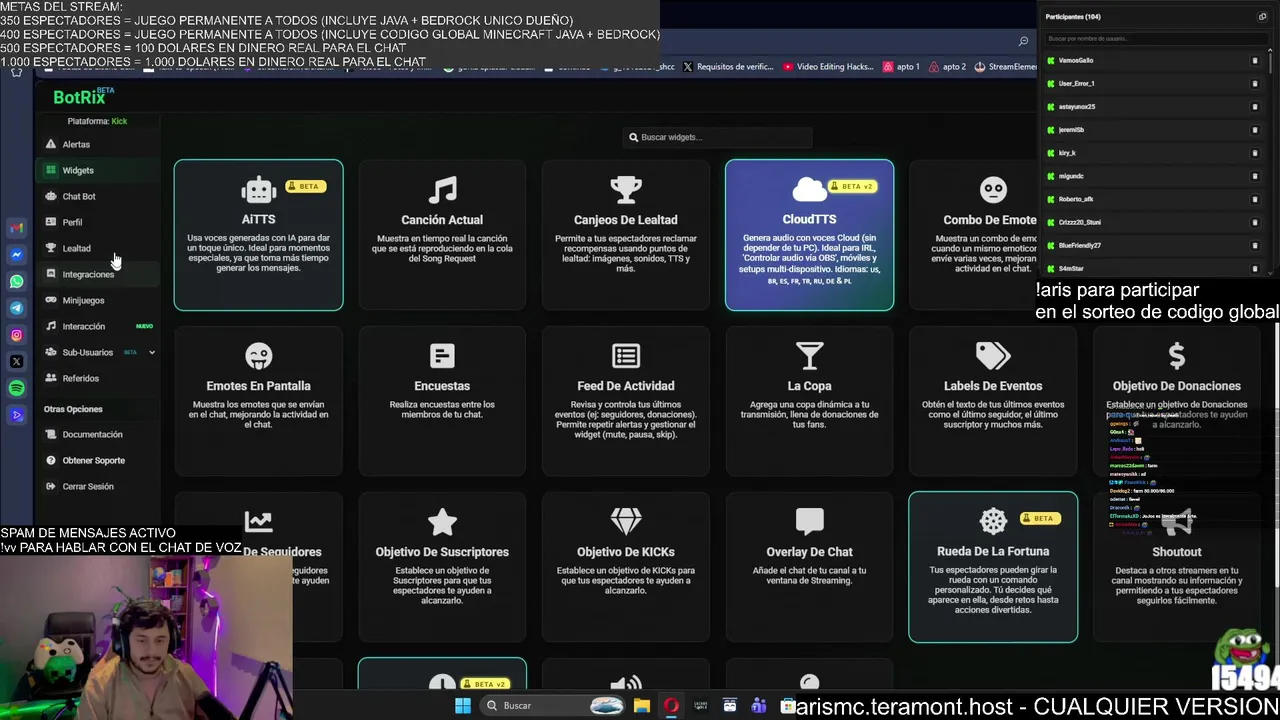Click the CloudTTS card title
Screen dimensions: 1280x720
809,219
